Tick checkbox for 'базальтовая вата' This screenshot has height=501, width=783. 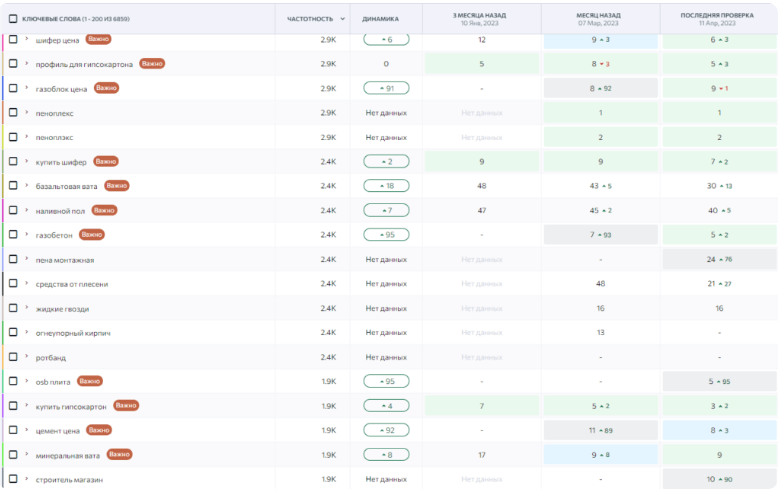[13, 185]
